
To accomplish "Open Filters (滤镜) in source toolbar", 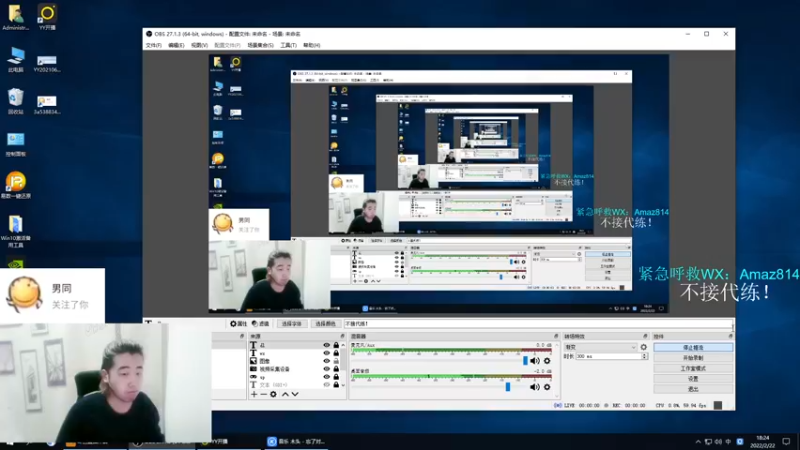I will tap(260, 323).
